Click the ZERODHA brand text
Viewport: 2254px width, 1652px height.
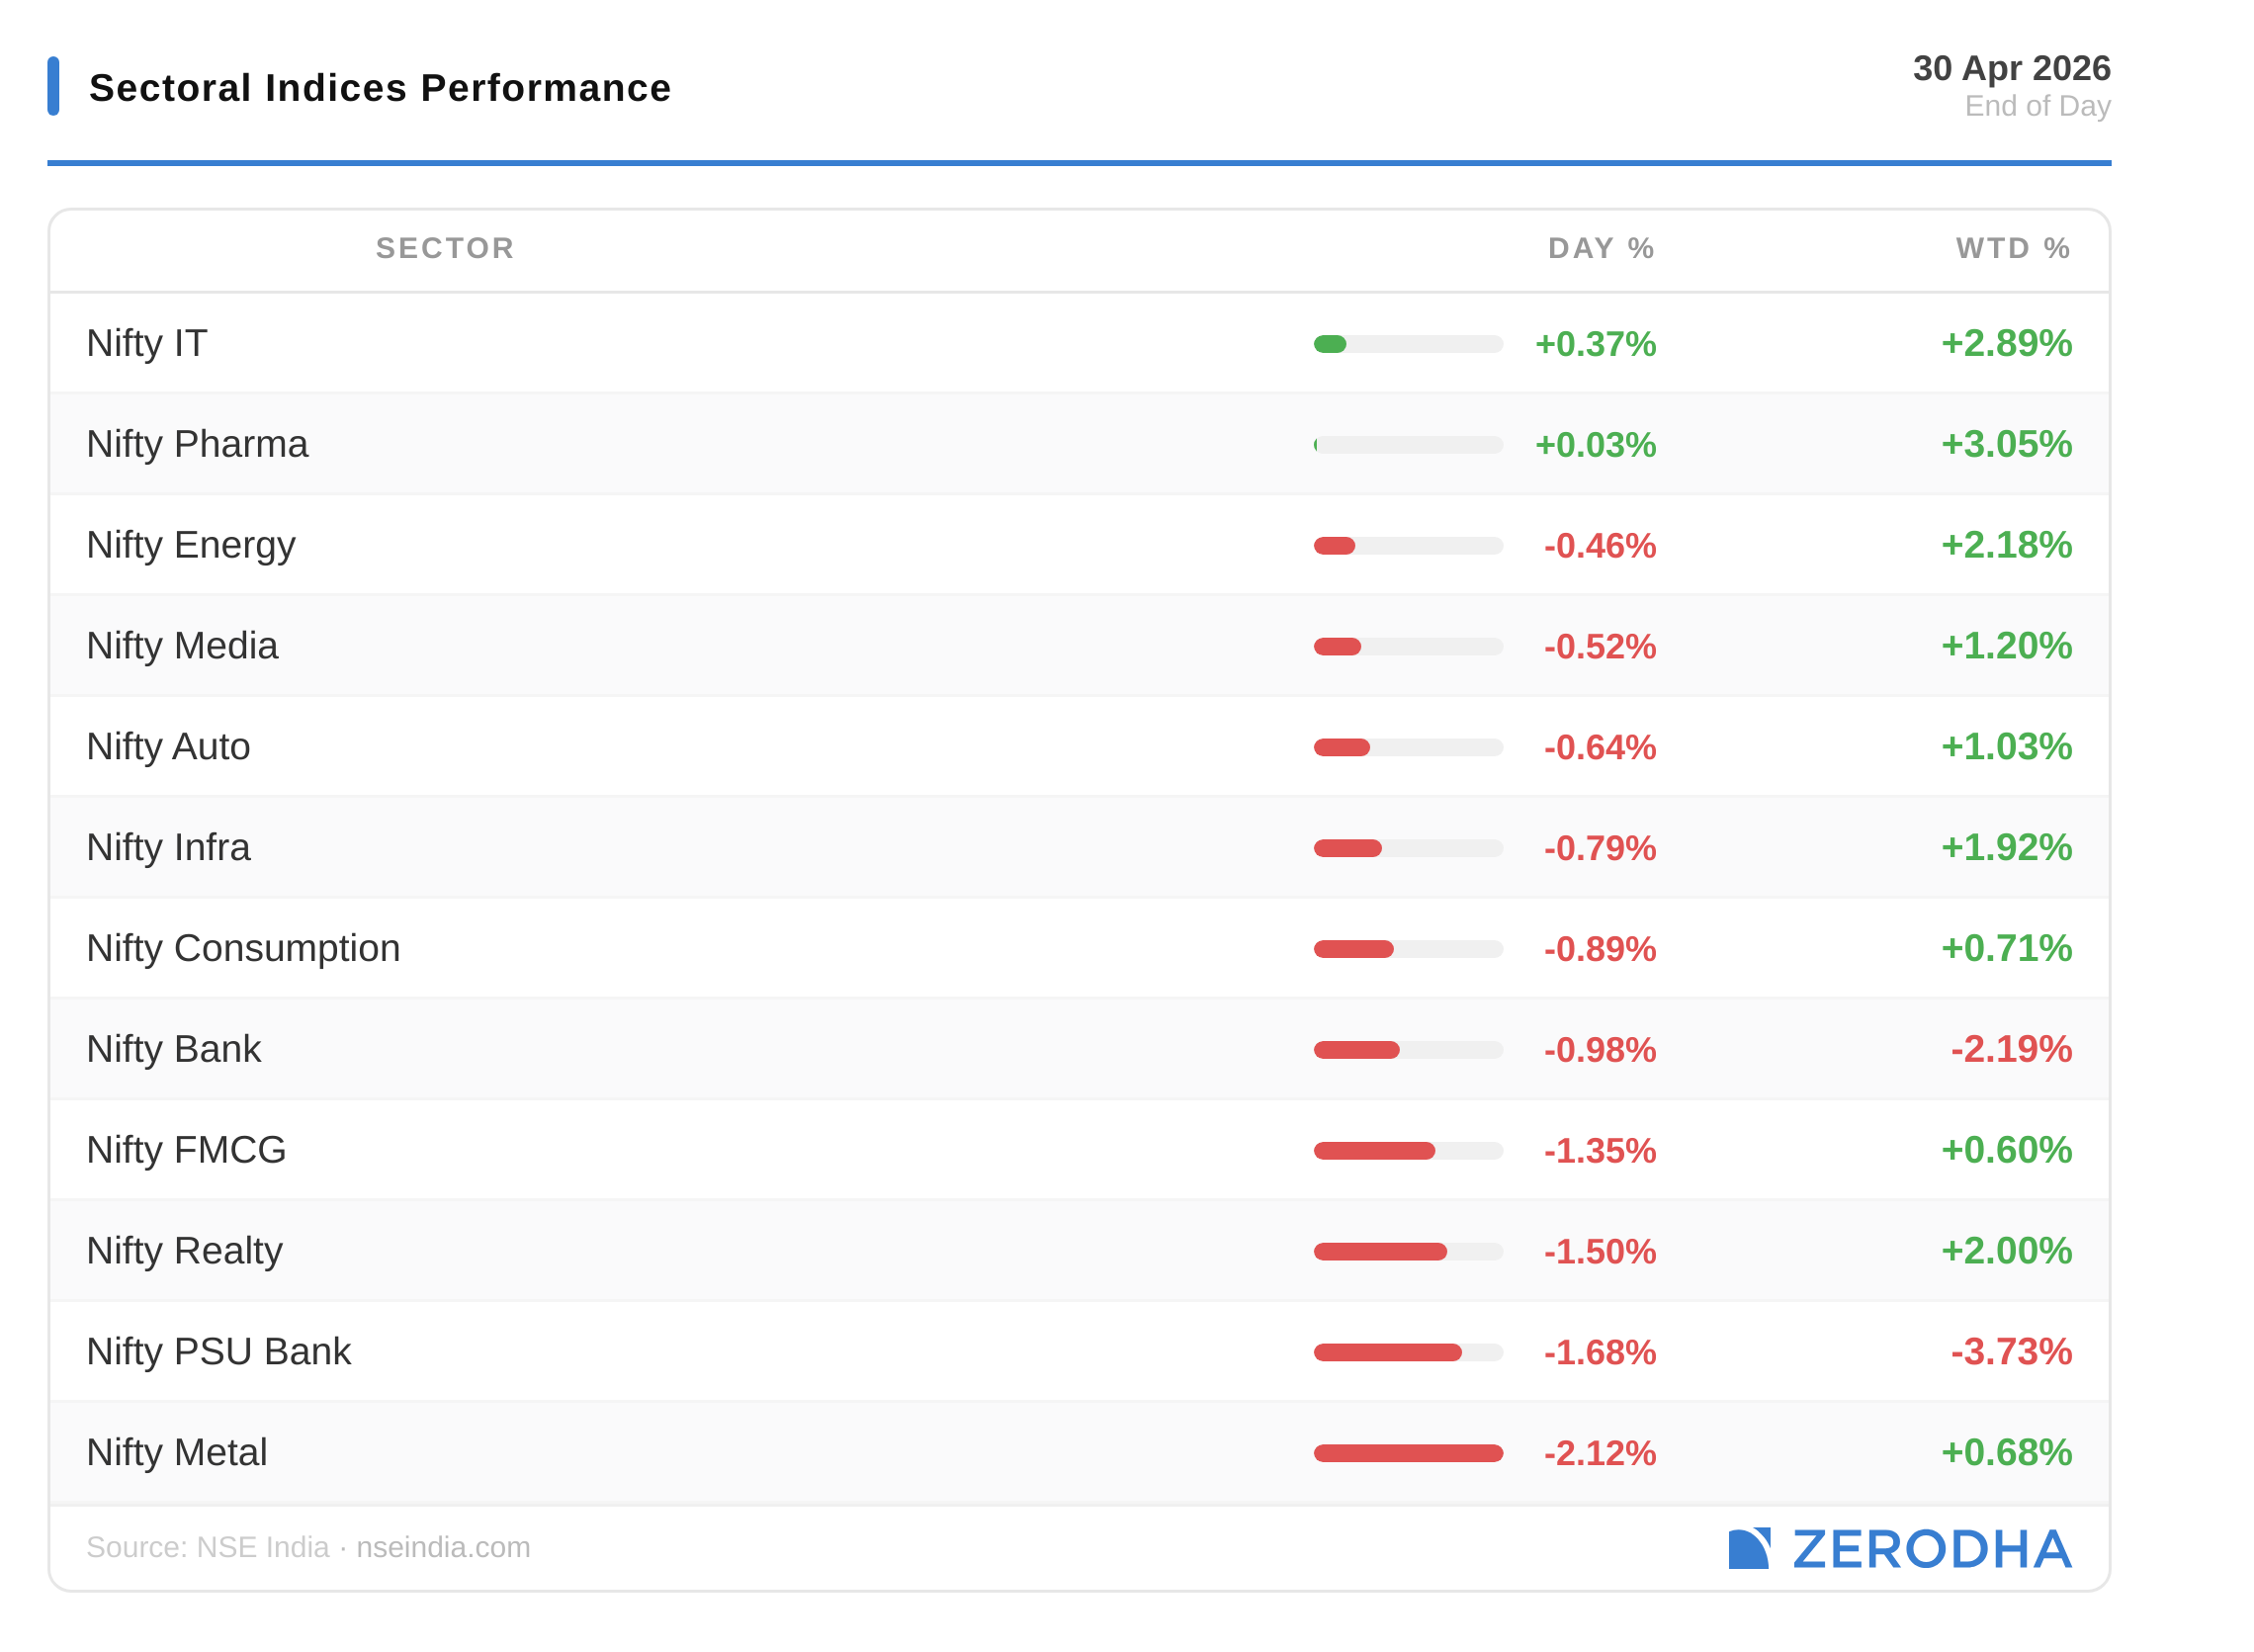(1932, 1549)
